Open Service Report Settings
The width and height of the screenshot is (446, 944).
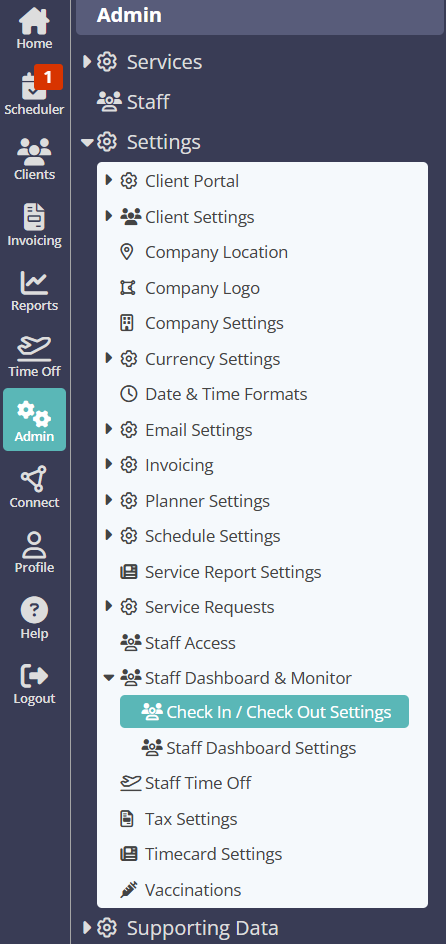coord(233,573)
